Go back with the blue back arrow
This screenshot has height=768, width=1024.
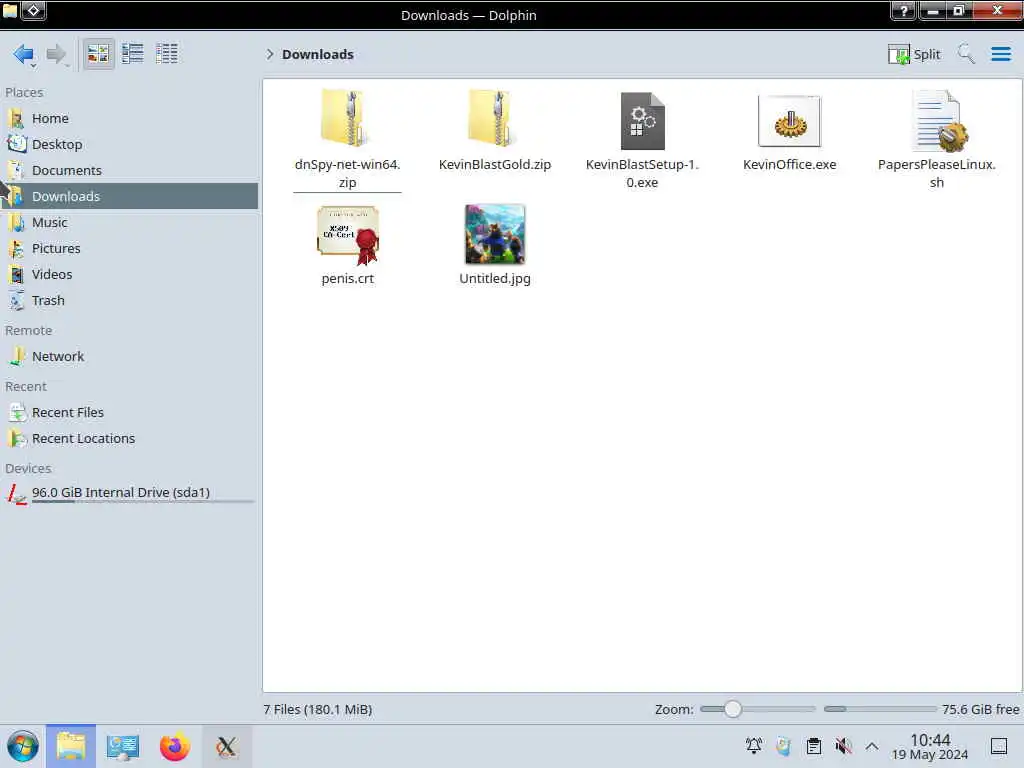22,54
